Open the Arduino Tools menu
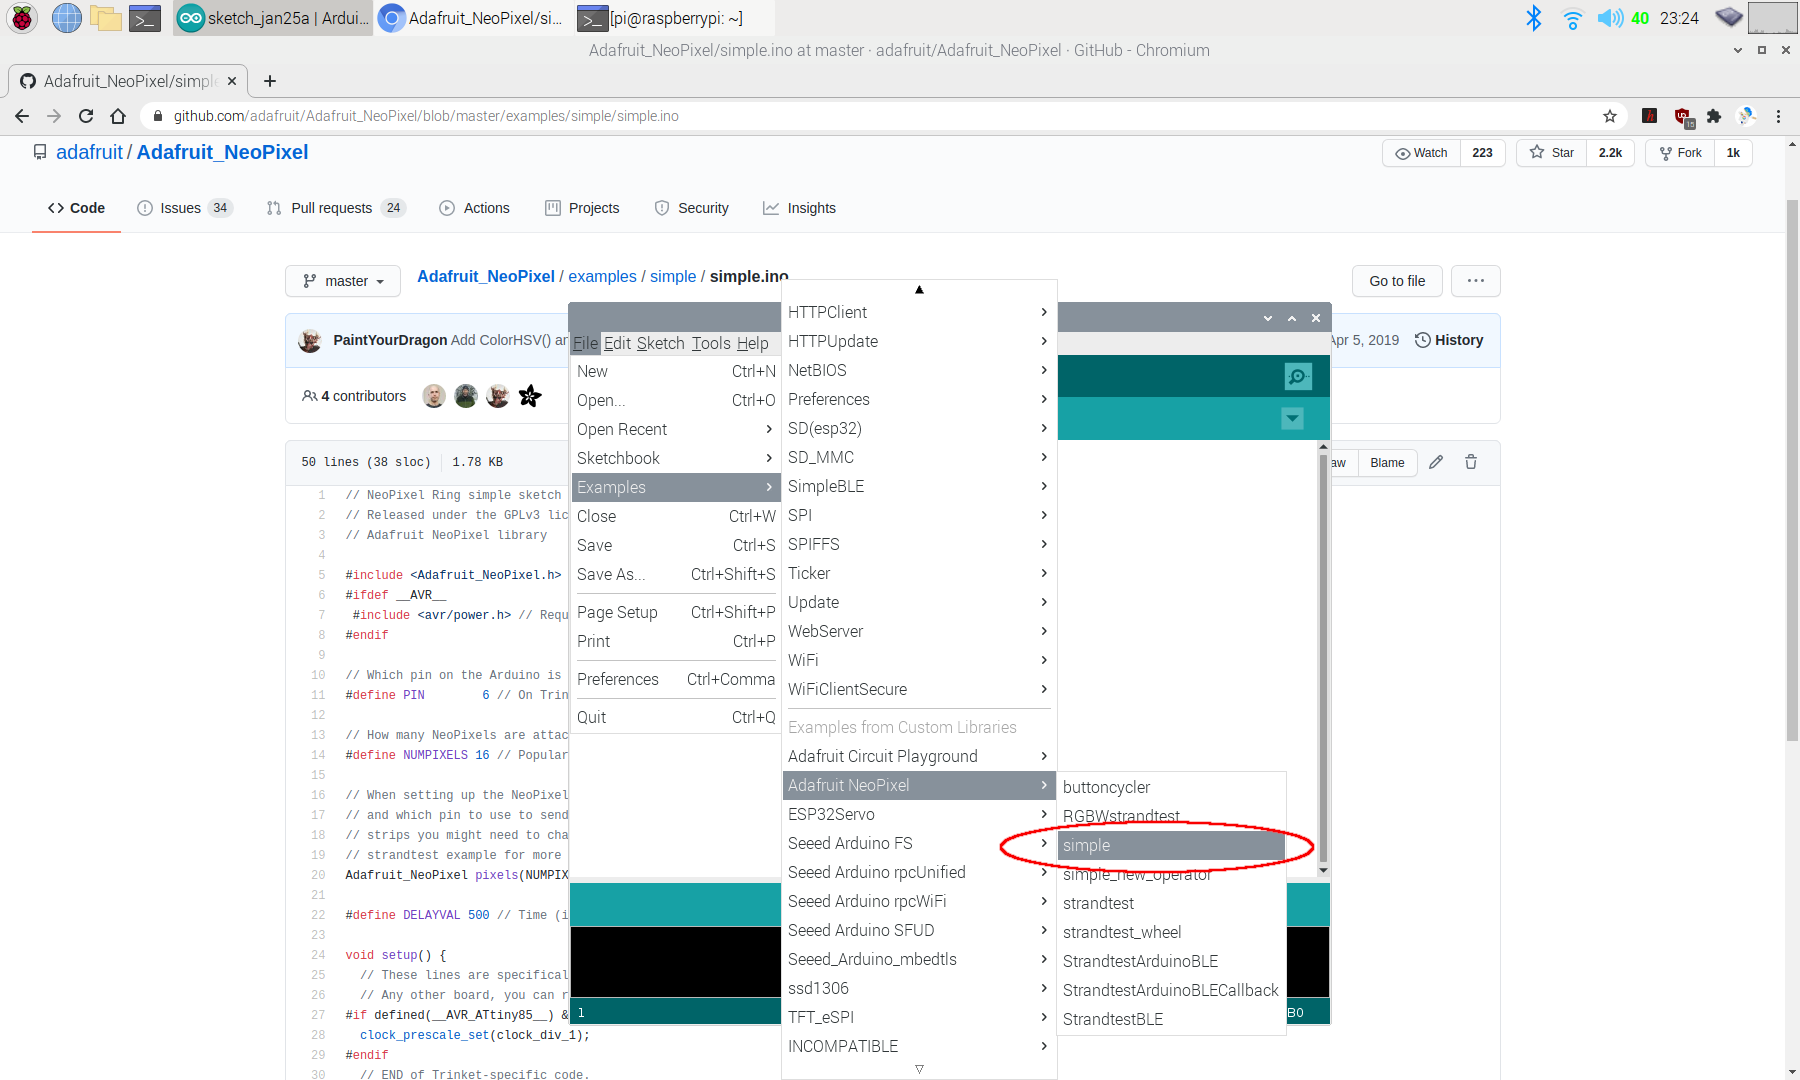1800x1080 pixels. [x=711, y=343]
